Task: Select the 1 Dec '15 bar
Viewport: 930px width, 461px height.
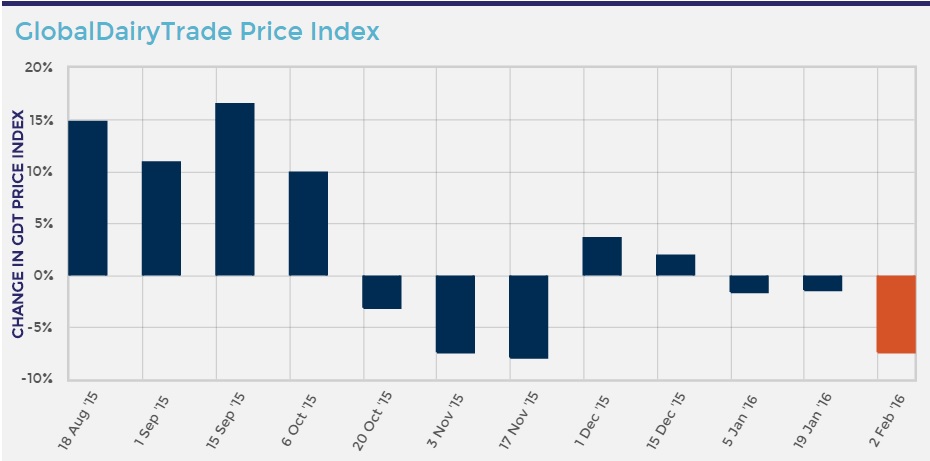Action: [602, 256]
